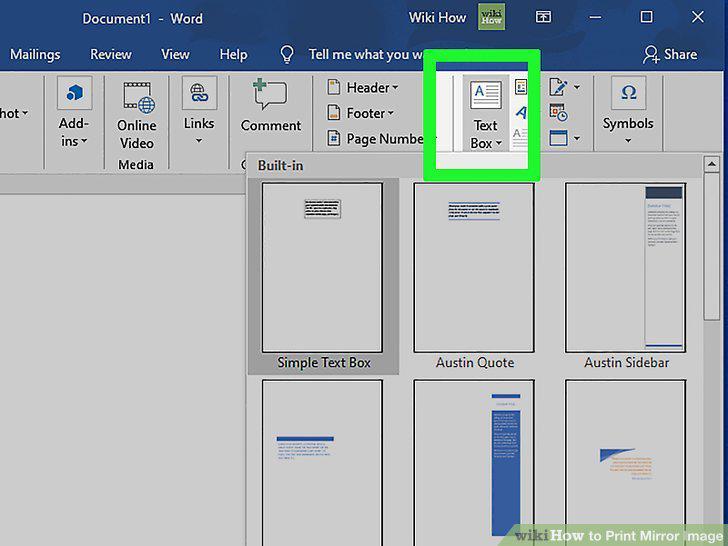Expand the Footer dropdown

pyautogui.click(x=390, y=113)
